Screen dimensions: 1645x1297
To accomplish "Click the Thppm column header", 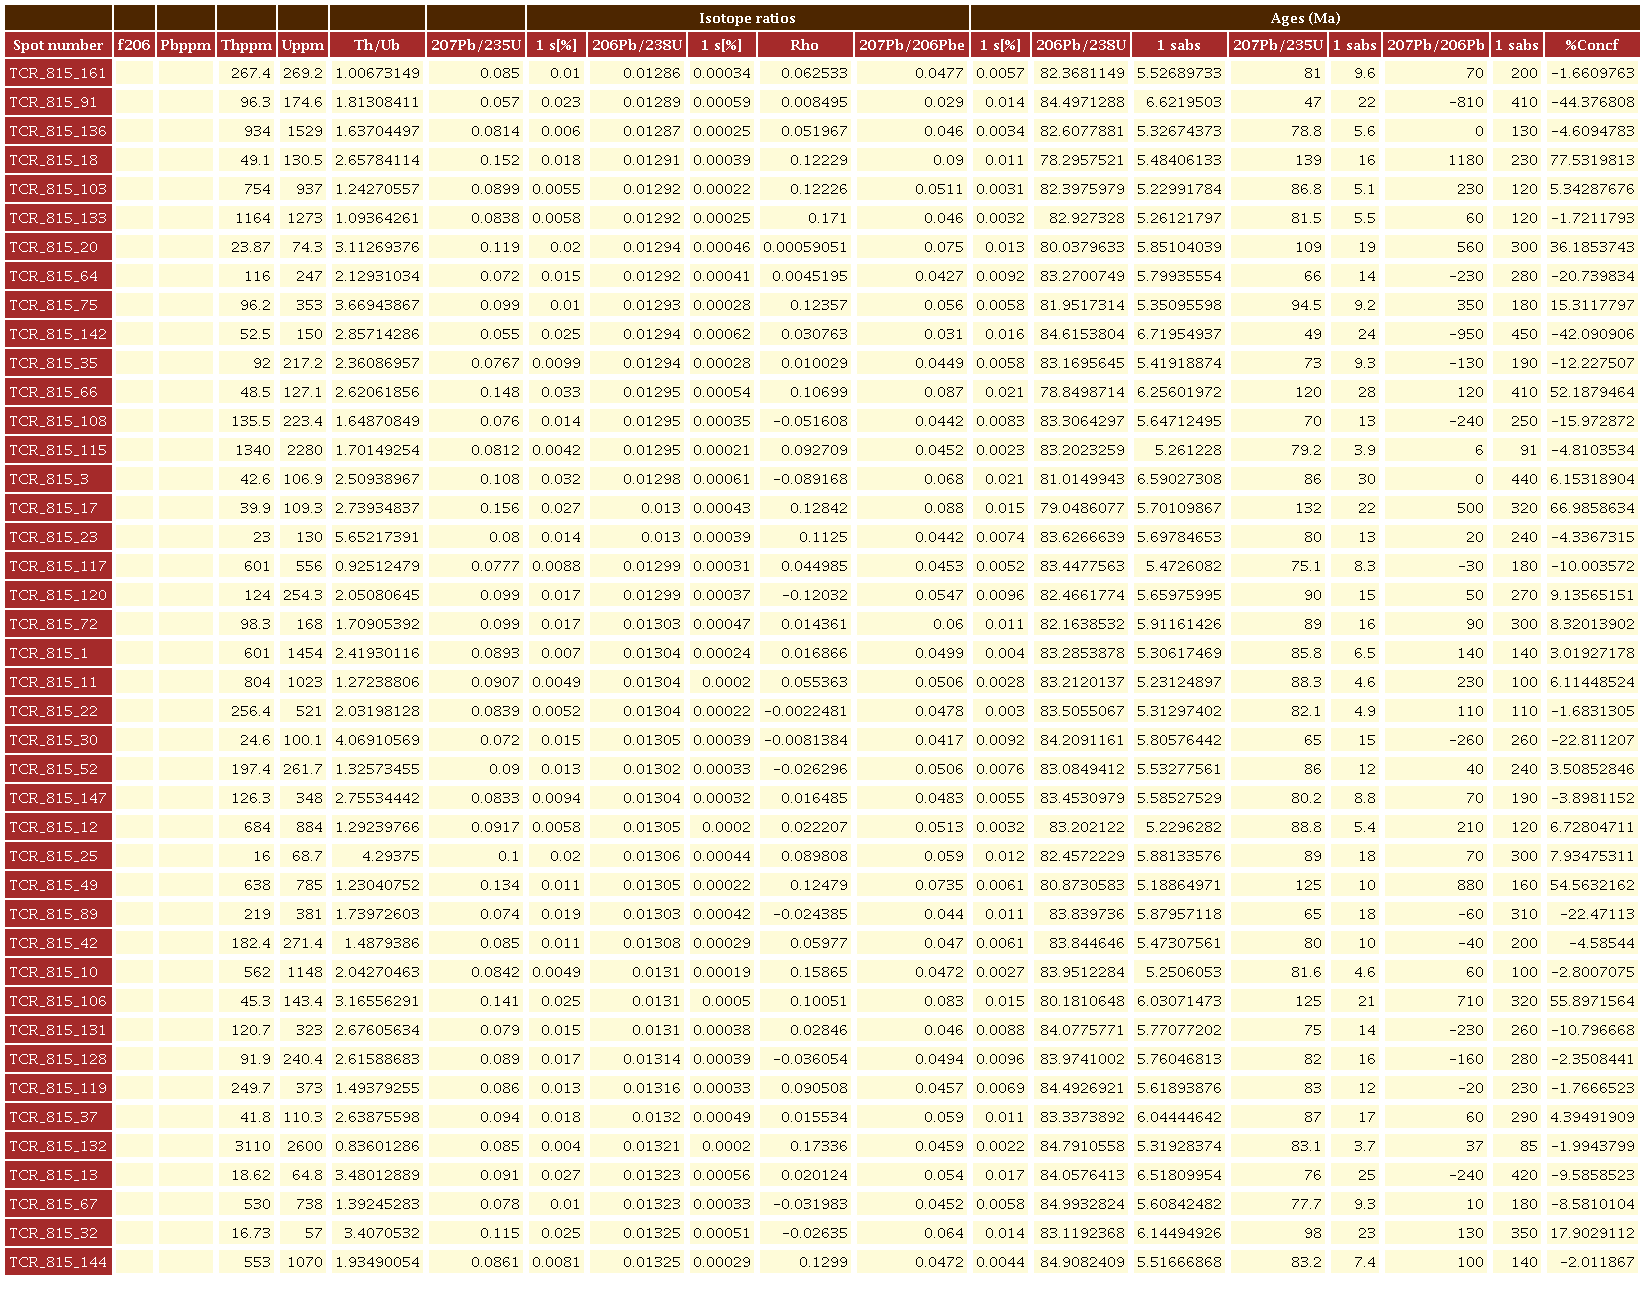I will pos(246,45).
